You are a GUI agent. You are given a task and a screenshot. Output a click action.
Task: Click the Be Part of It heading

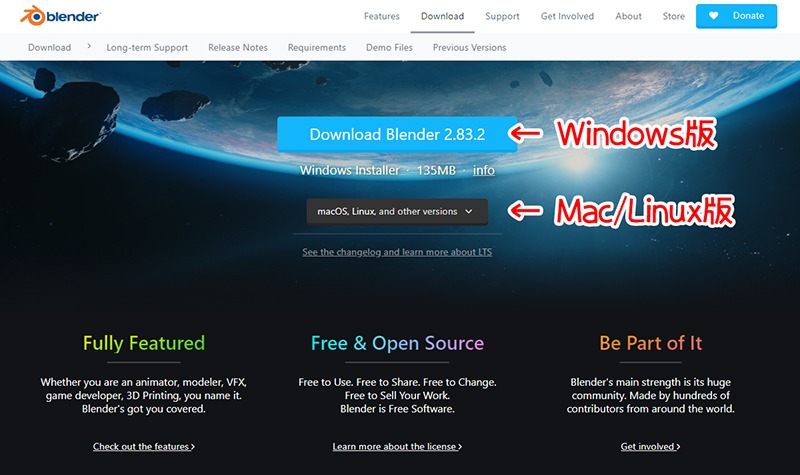651,343
